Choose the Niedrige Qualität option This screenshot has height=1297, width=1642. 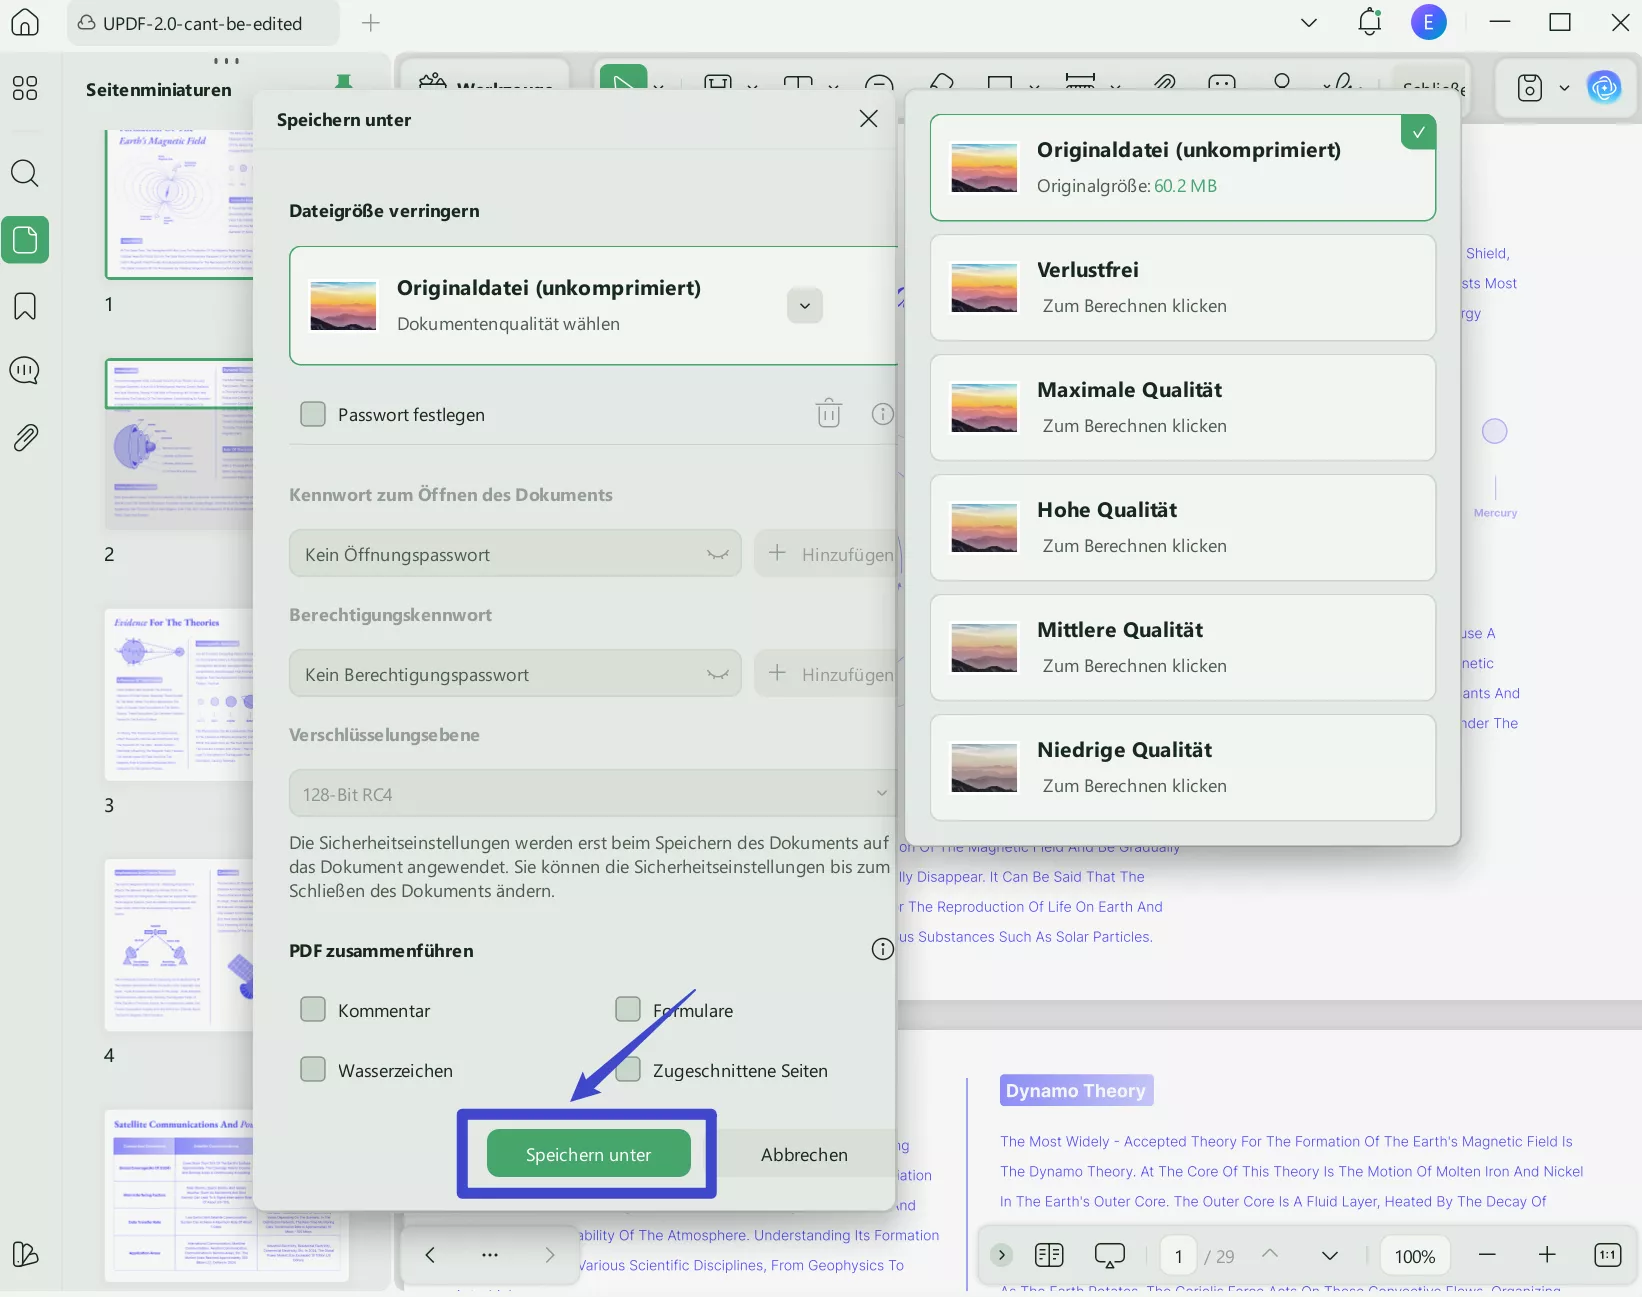[1183, 768]
